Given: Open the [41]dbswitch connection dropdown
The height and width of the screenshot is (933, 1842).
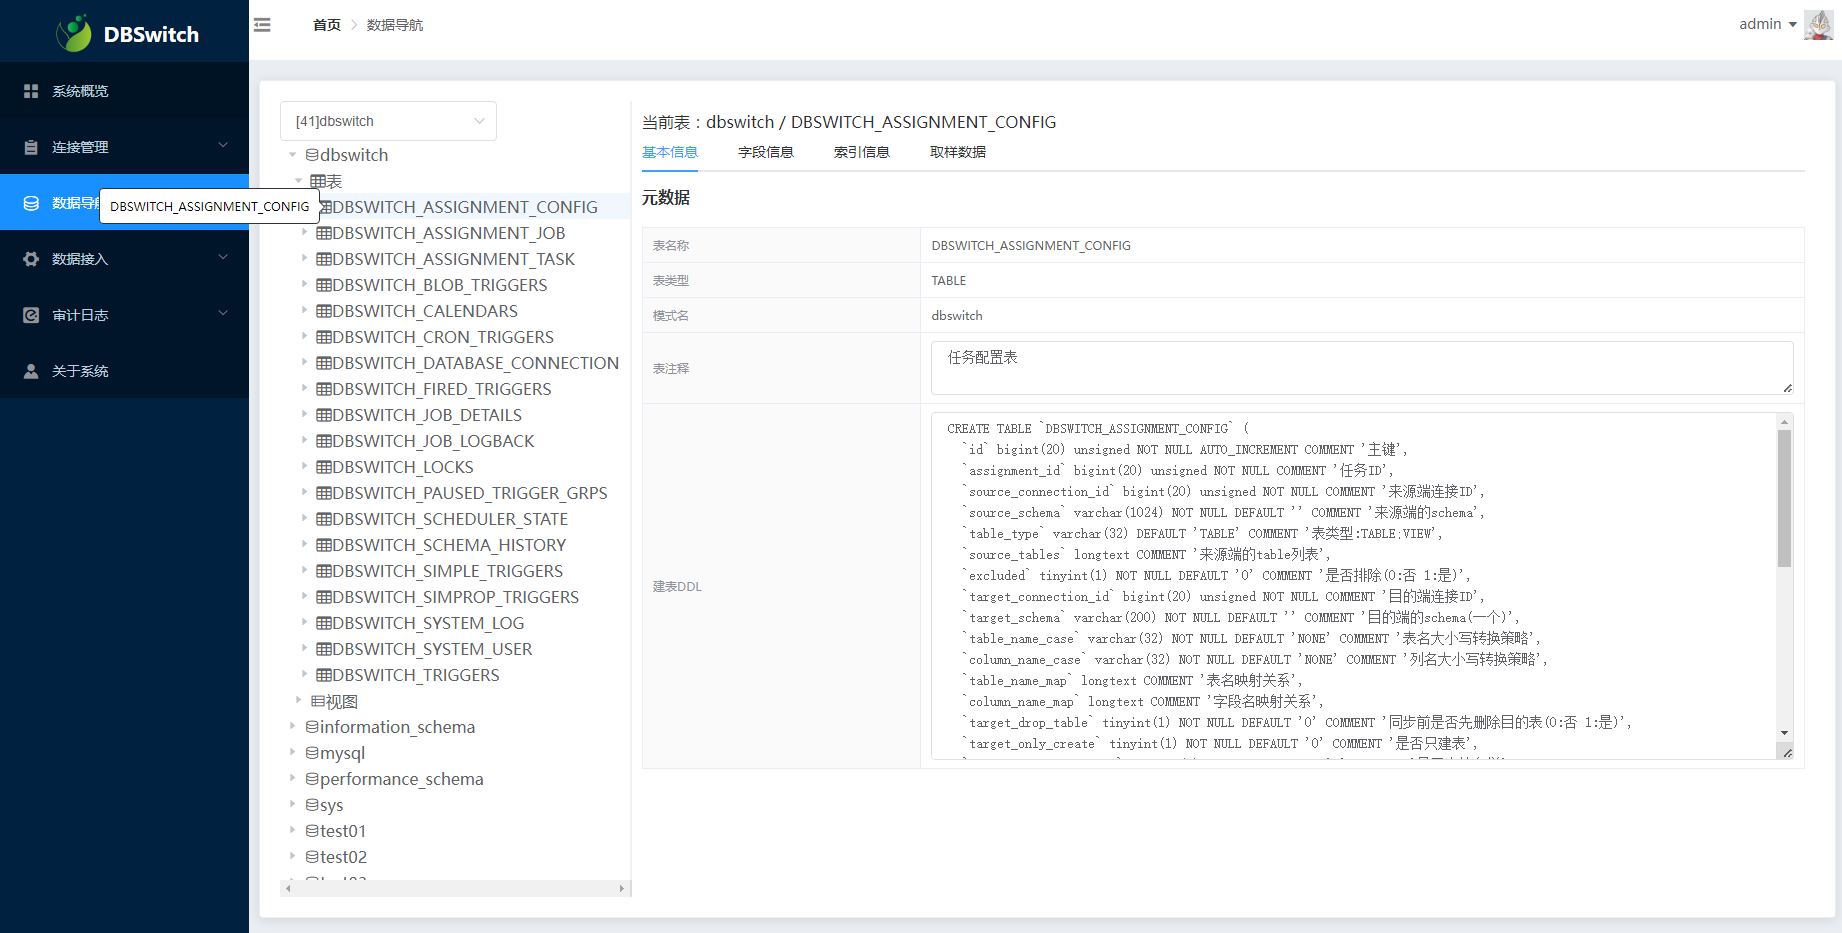Looking at the screenshot, I should [388, 121].
